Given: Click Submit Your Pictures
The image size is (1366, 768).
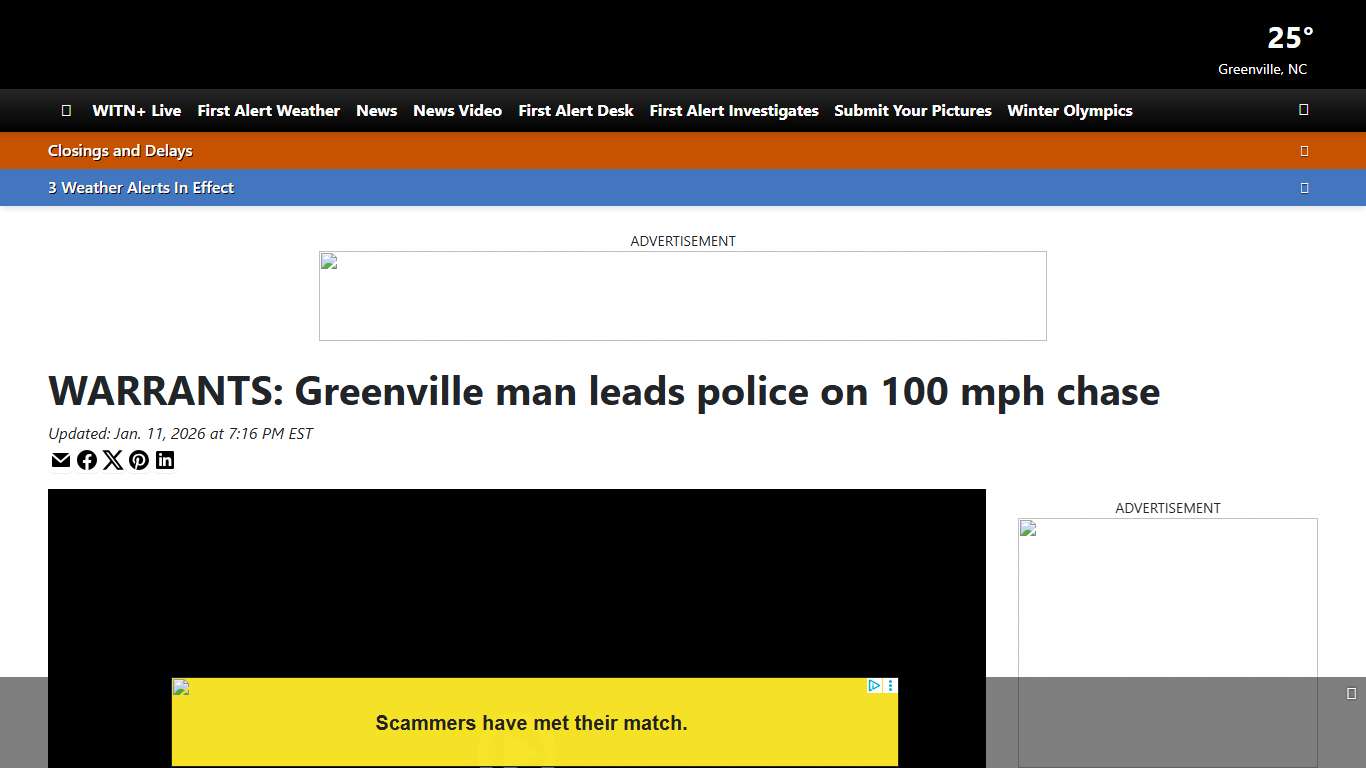Looking at the screenshot, I should point(912,111).
